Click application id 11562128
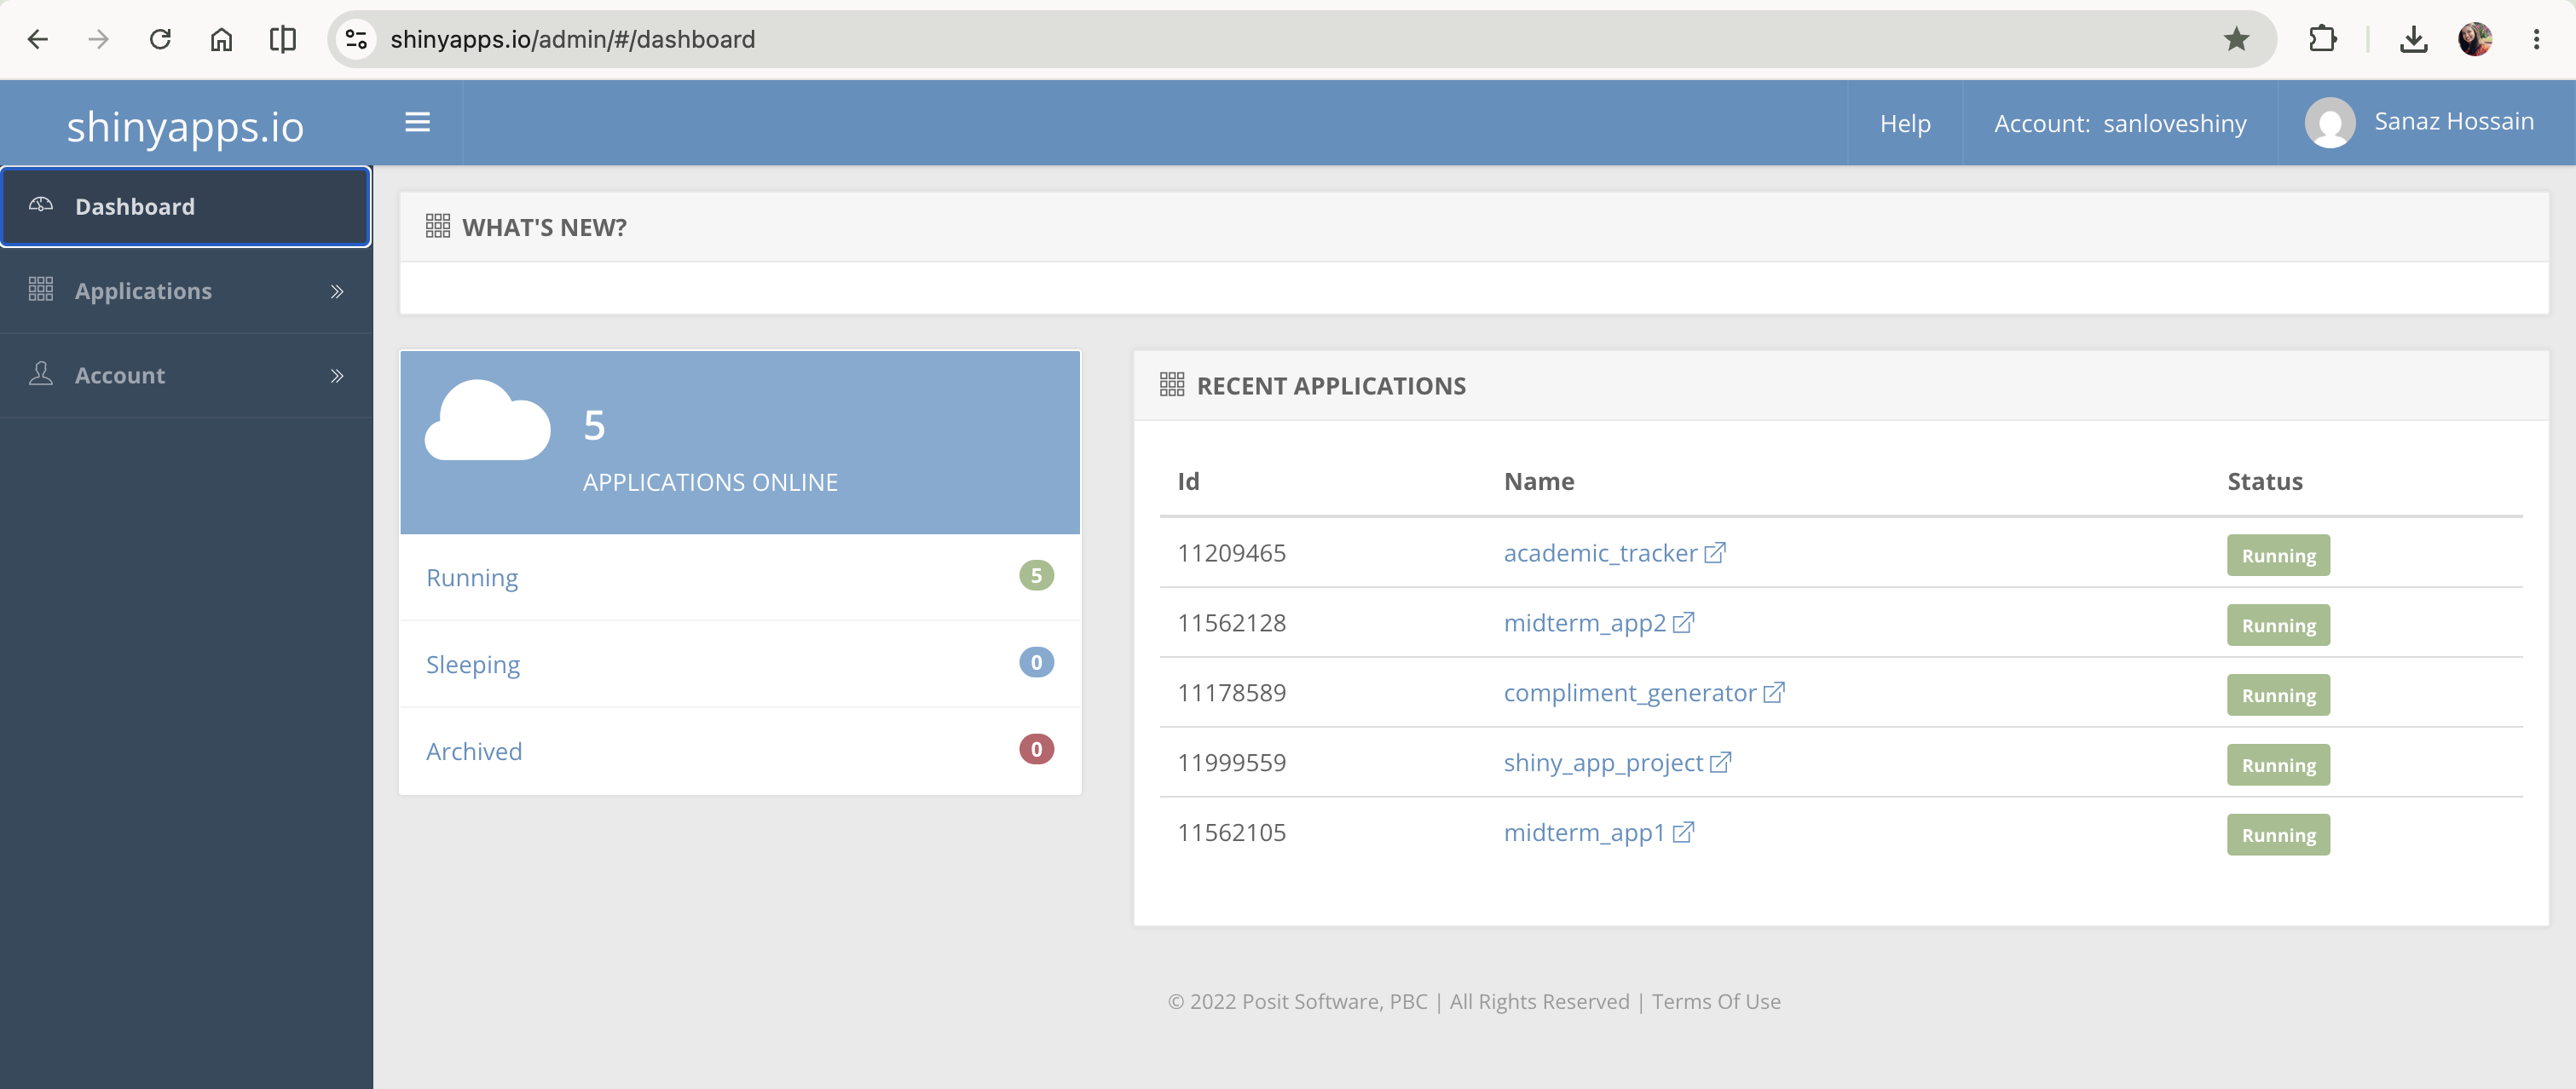The image size is (2576, 1089). coord(1232,623)
